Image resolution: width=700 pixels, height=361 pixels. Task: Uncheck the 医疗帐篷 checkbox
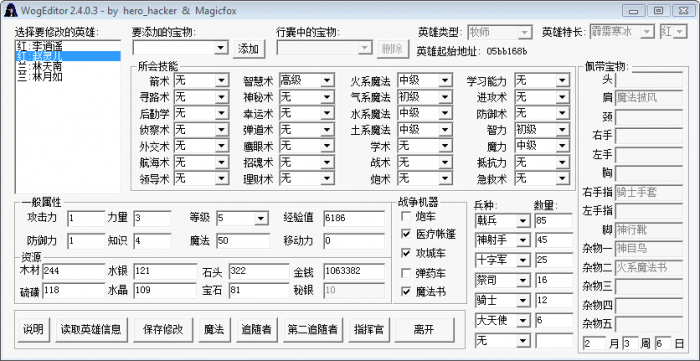click(x=406, y=234)
